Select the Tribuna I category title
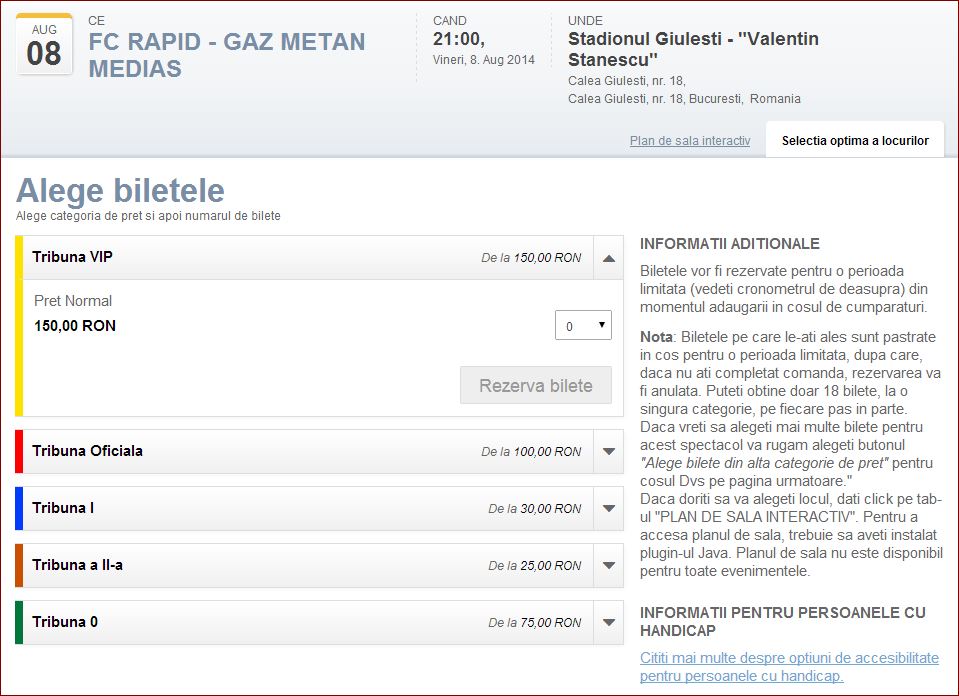 coord(63,508)
